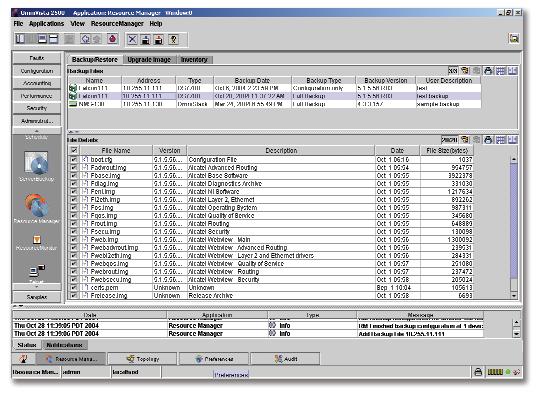This screenshot has width=537, height=395.
Task: Select the Backup/Restore tab
Action: click(x=95, y=60)
